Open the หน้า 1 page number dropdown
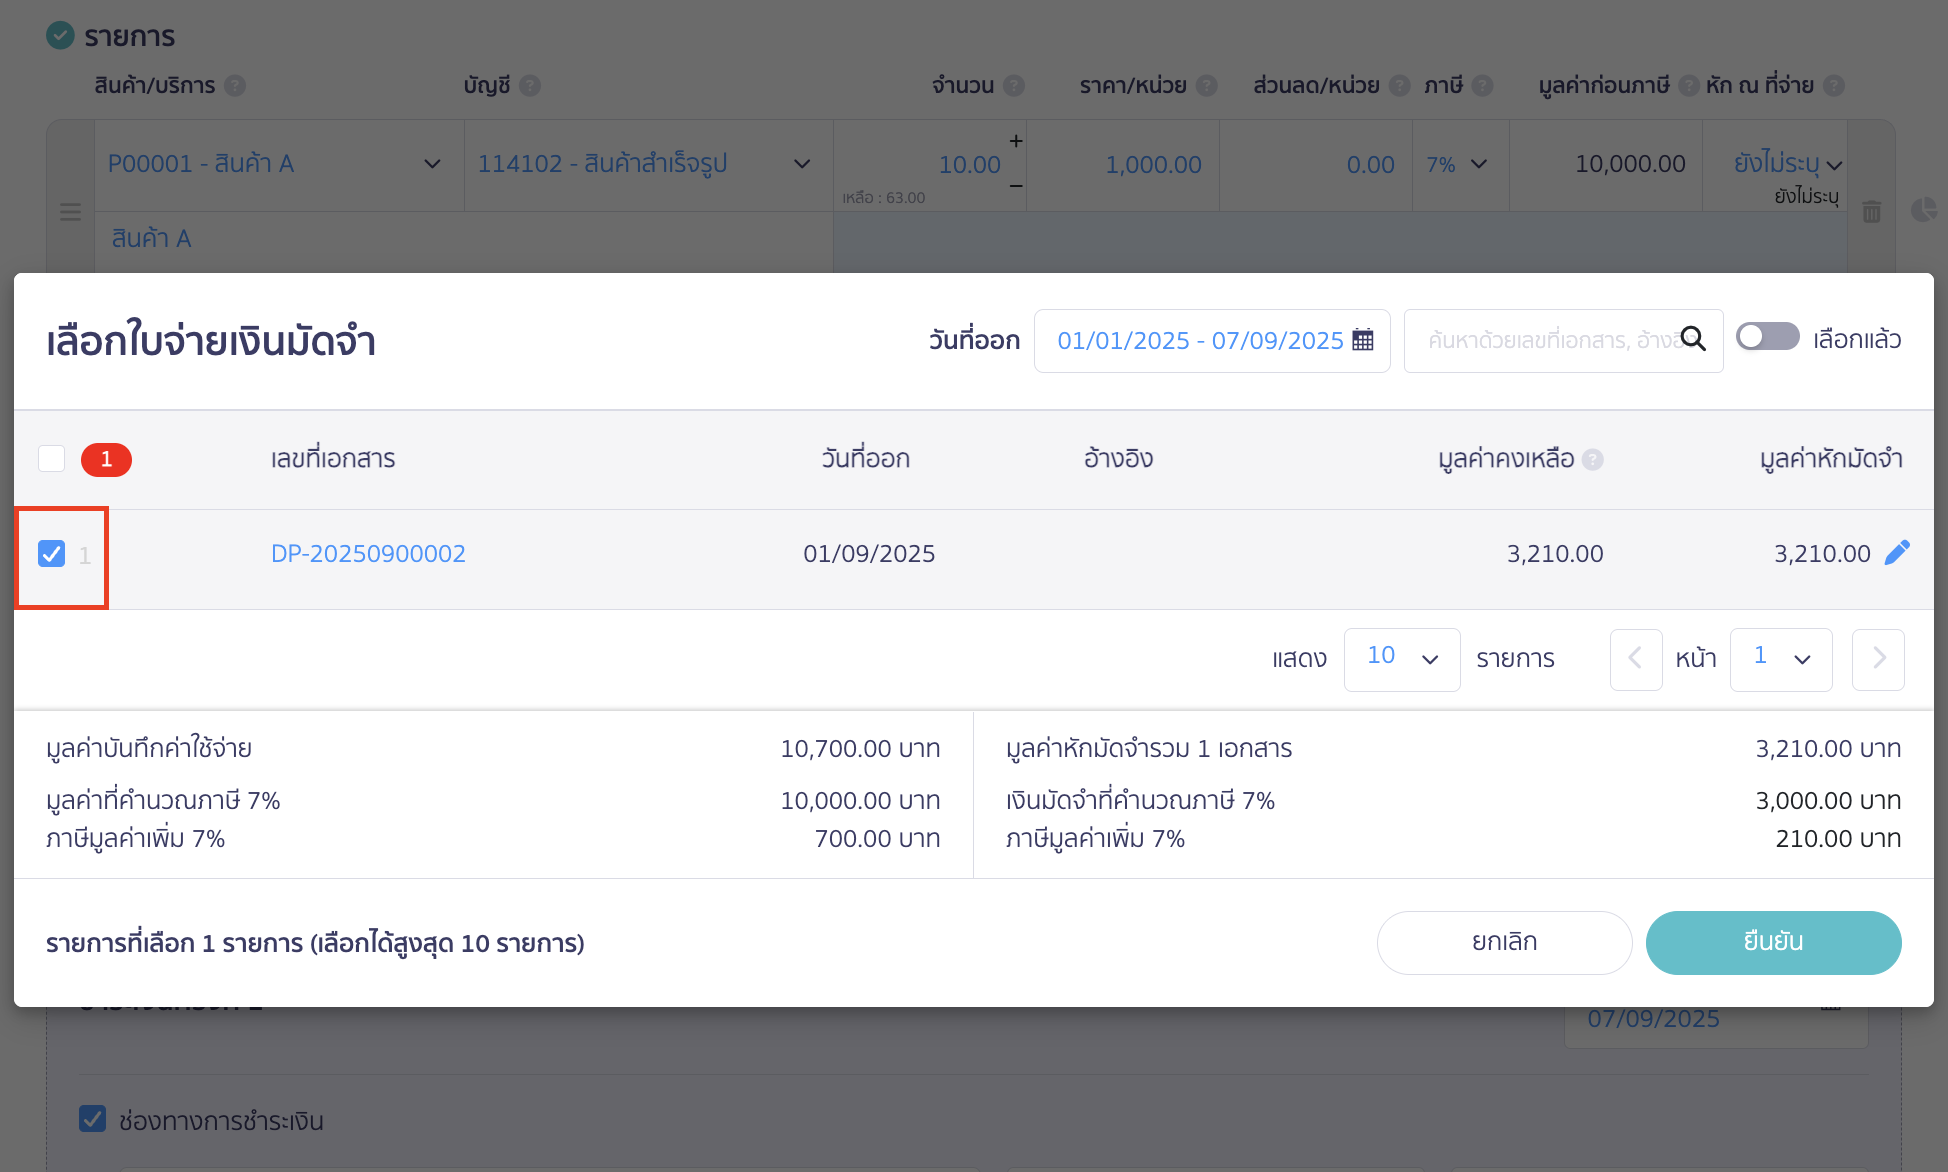Viewport: 1948px width, 1172px height. [1781, 659]
